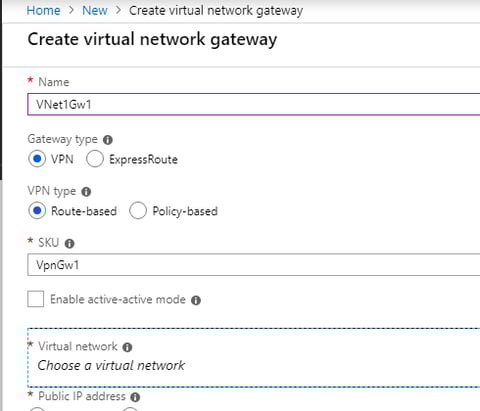
Task: Click chevron after New breadcrumb
Action: [x=118, y=10]
